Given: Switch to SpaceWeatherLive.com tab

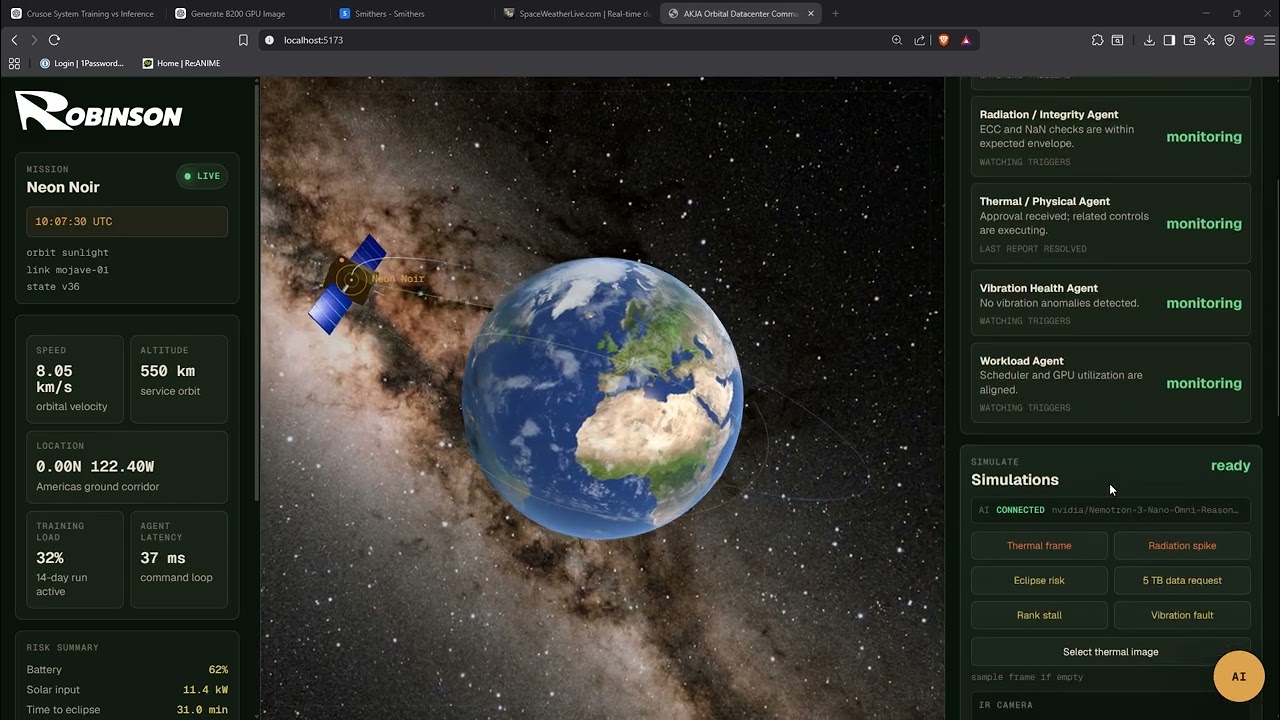Looking at the screenshot, I should tap(575, 13).
